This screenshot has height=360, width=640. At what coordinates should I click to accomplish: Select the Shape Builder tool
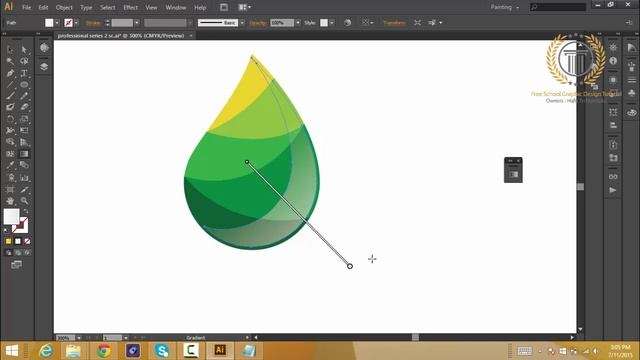coord(10,142)
